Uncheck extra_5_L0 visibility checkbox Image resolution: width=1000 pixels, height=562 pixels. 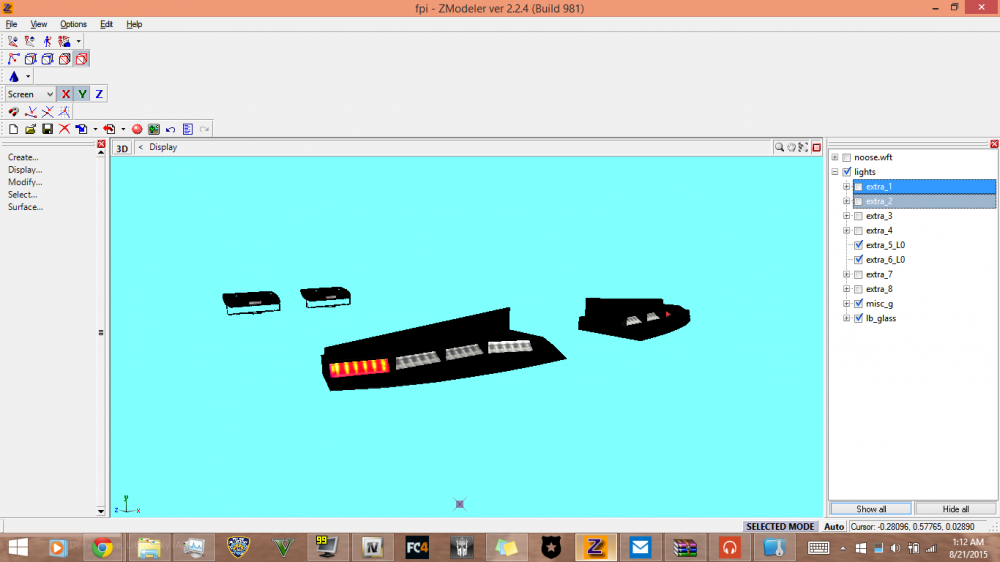[x=858, y=245]
